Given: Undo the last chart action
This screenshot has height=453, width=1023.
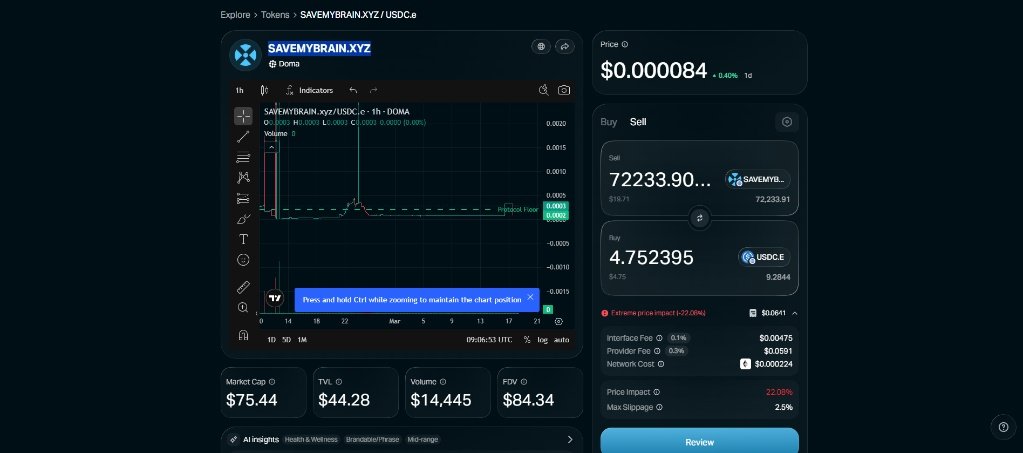Looking at the screenshot, I should [x=353, y=90].
